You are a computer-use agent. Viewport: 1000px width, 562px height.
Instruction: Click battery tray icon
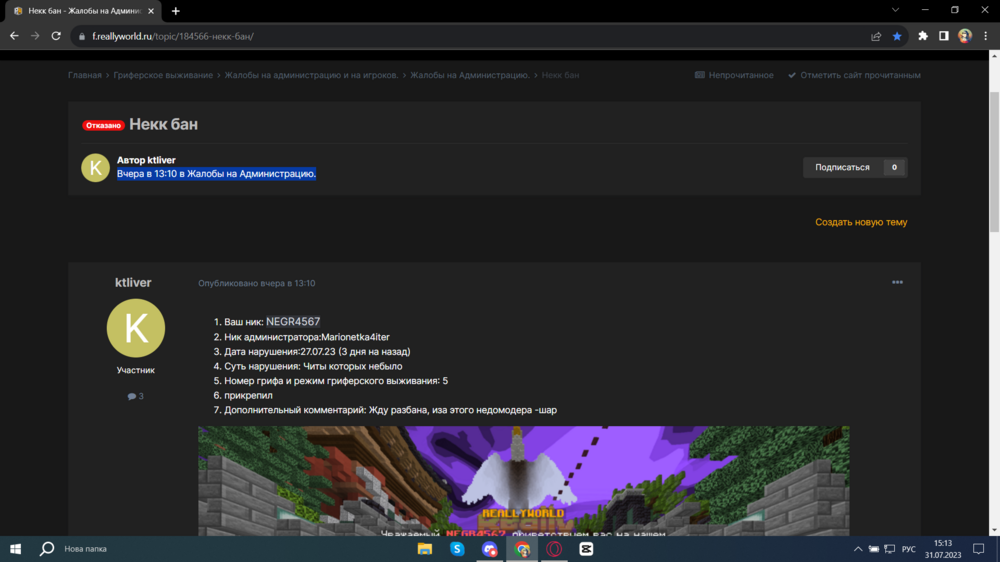[x=874, y=549]
